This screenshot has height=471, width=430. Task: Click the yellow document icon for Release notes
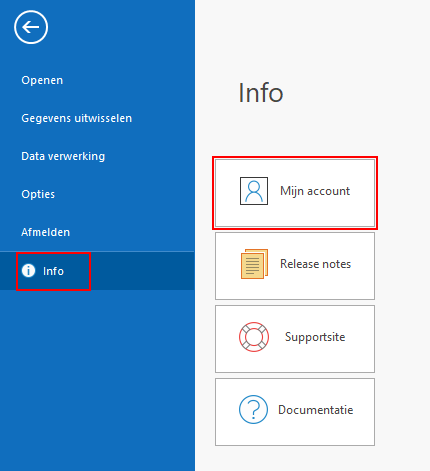pyautogui.click(x=254, y=264)
